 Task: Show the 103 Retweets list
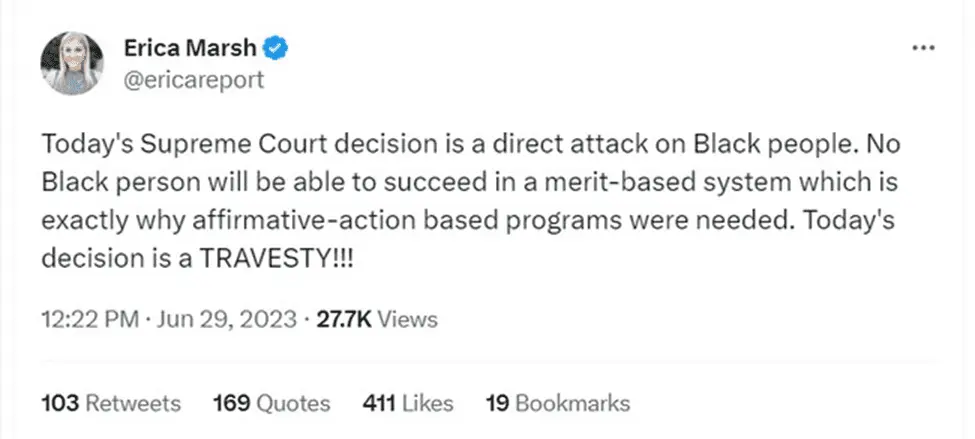pyautogui.click(x=111, y=403)
